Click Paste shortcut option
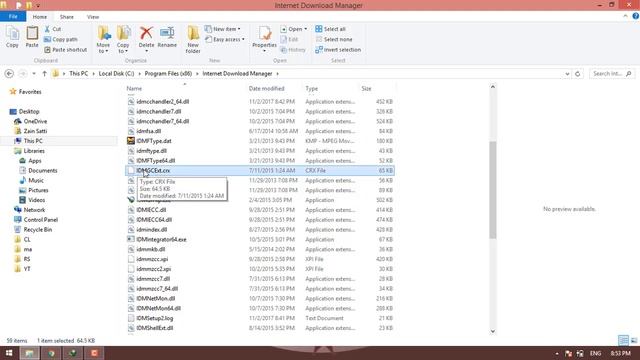Screen dimensions: 640x360 click(66, 49)
